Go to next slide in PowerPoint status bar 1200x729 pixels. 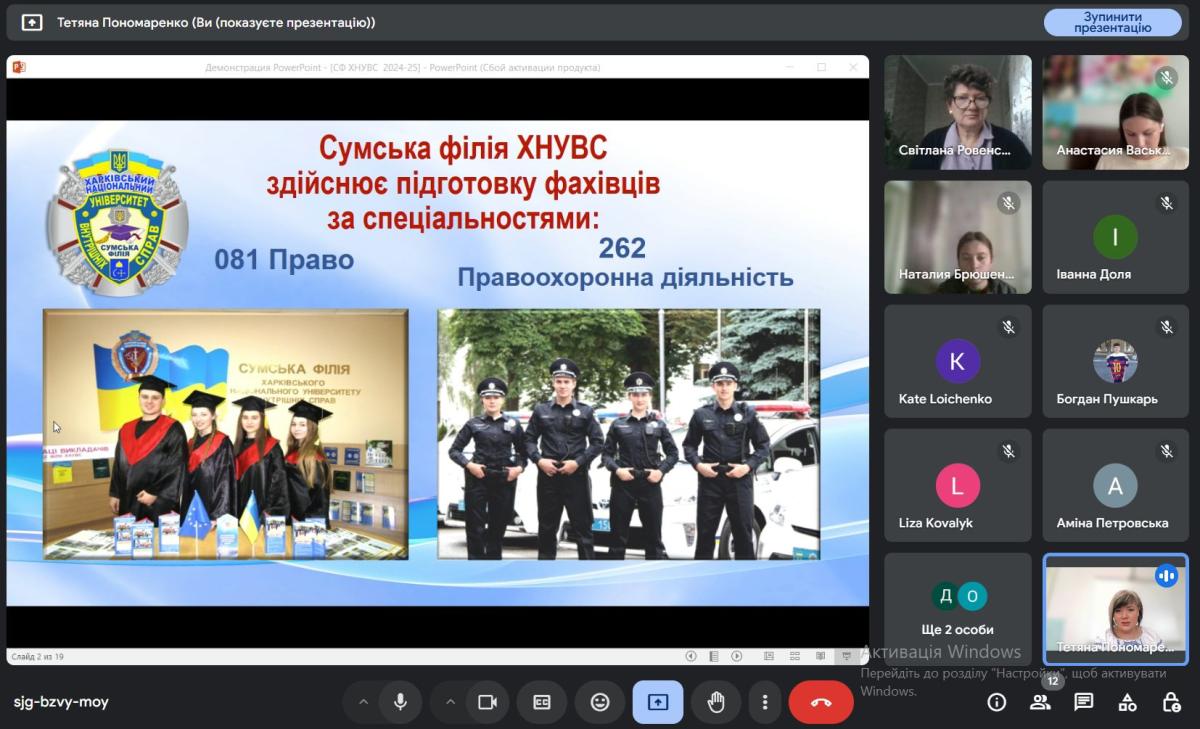(737, 656)
